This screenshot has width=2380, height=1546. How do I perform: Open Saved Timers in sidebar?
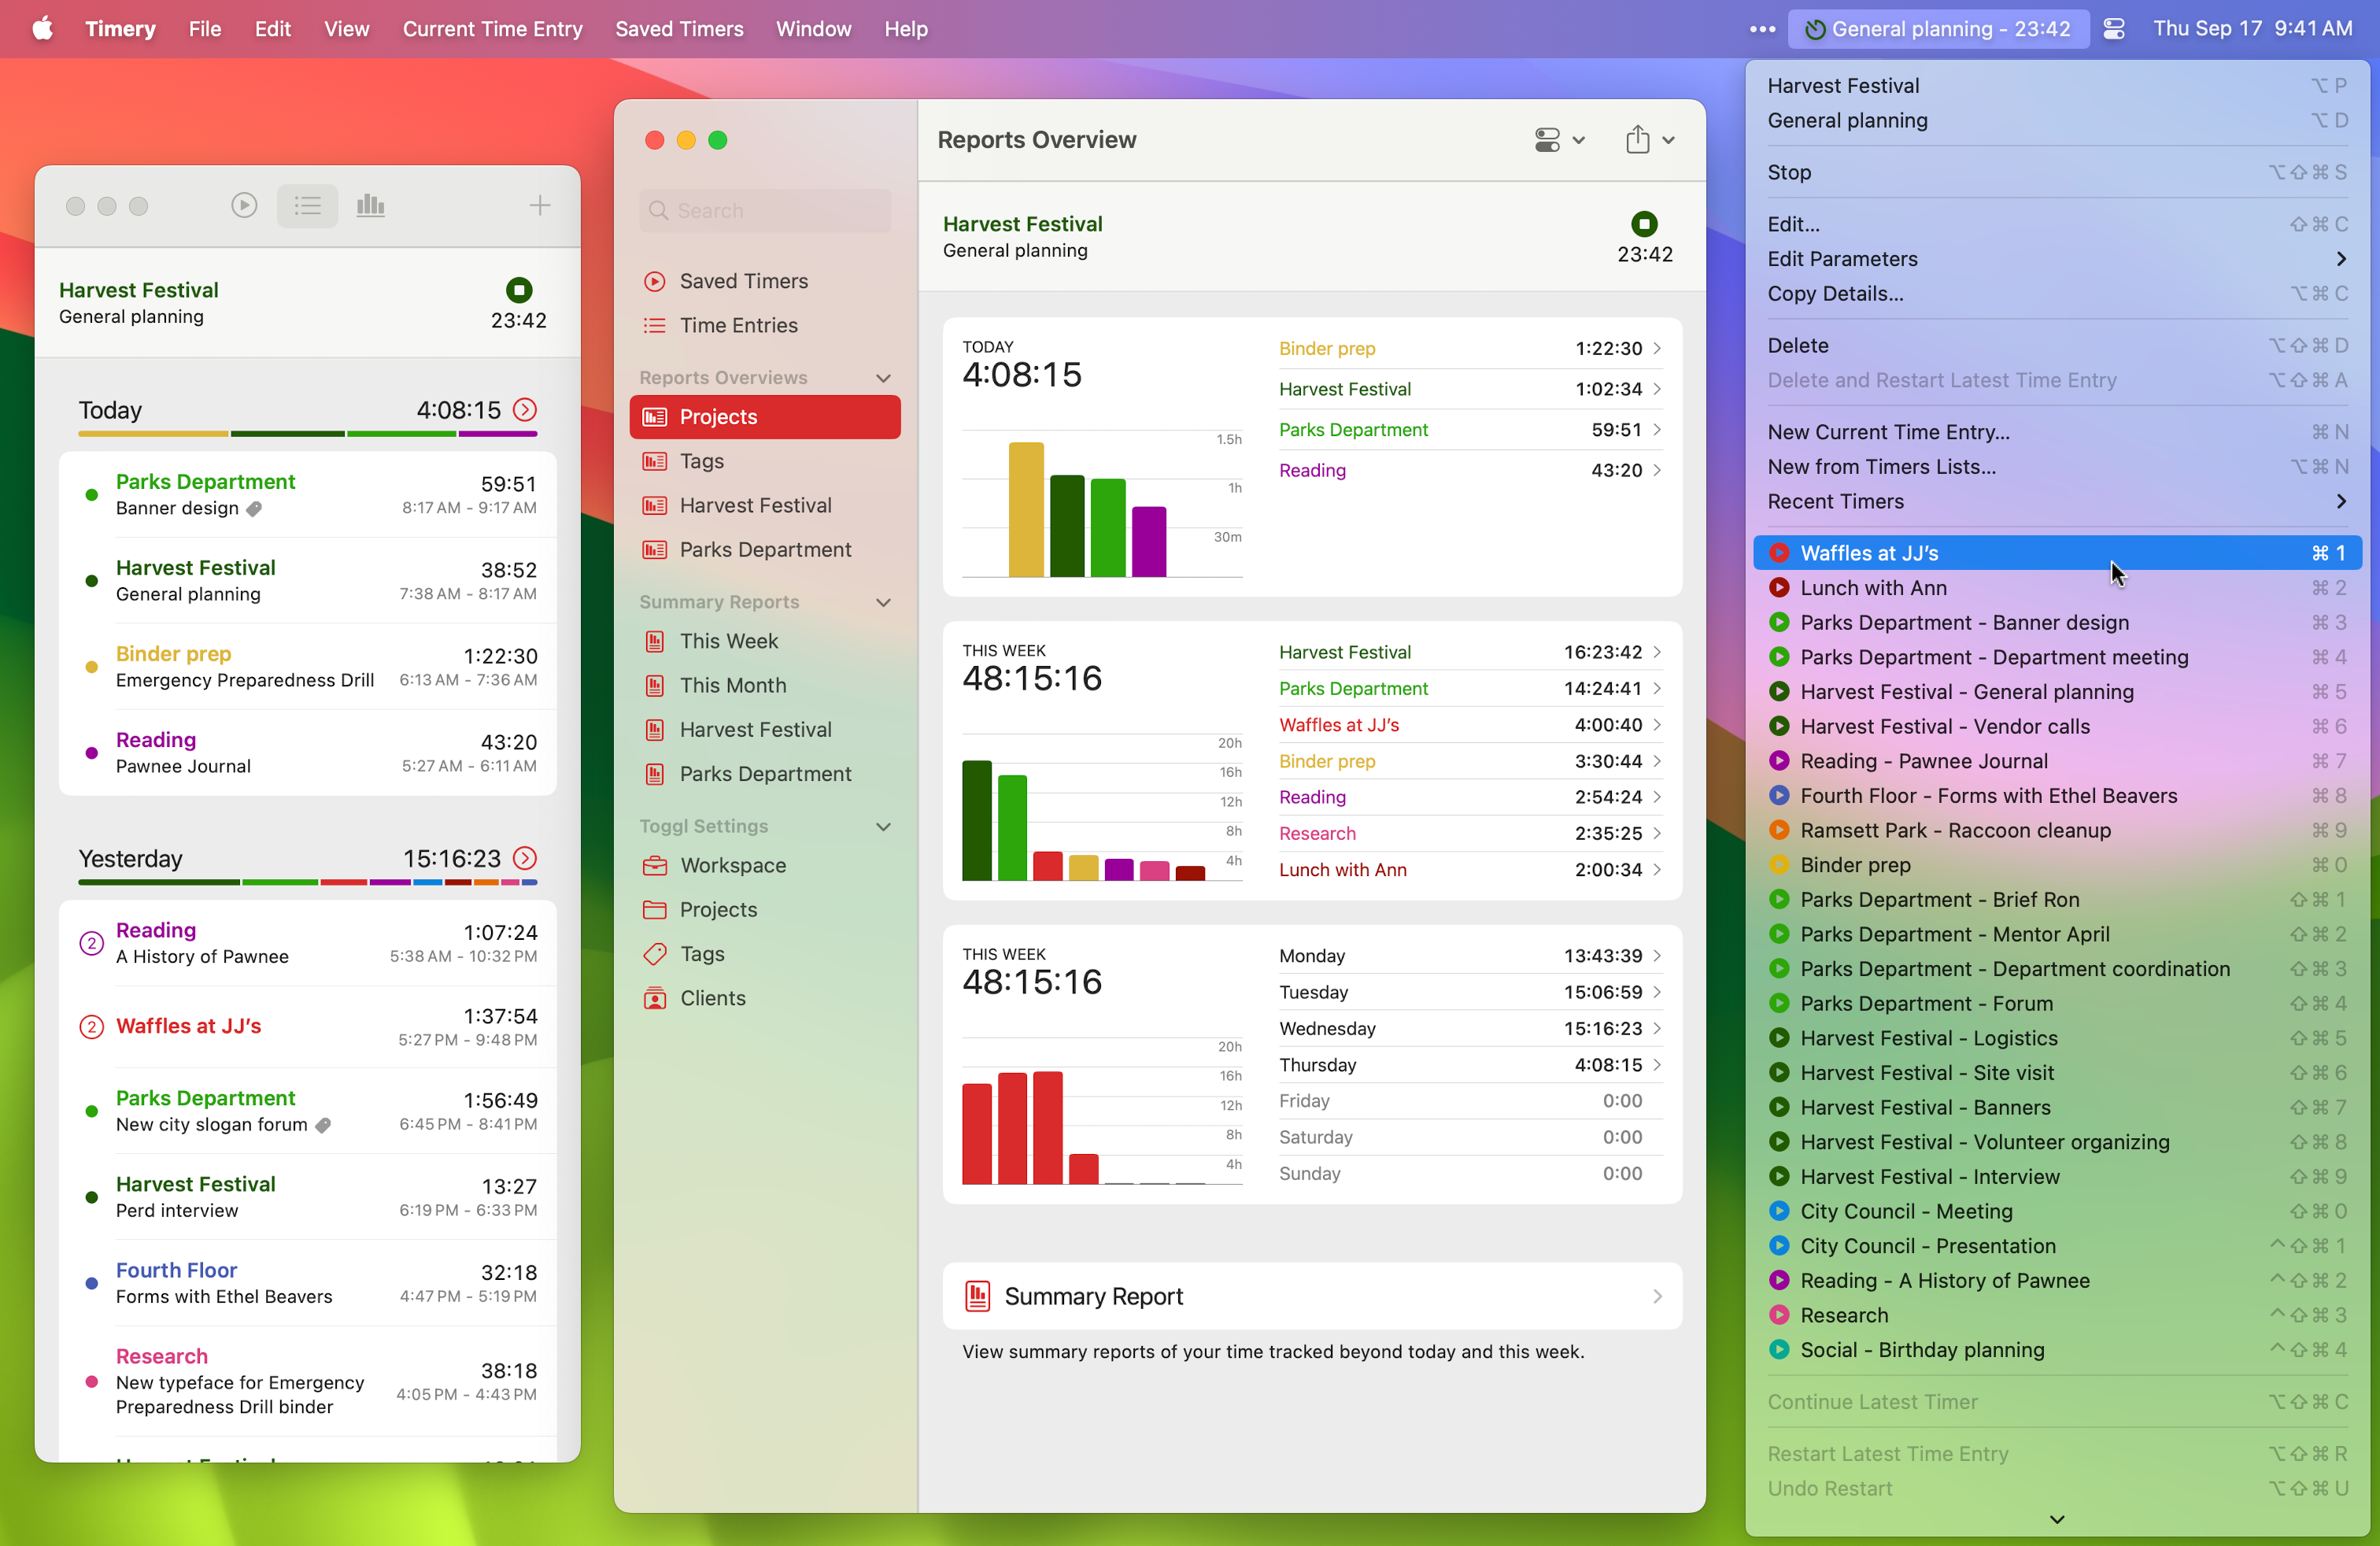765,281
